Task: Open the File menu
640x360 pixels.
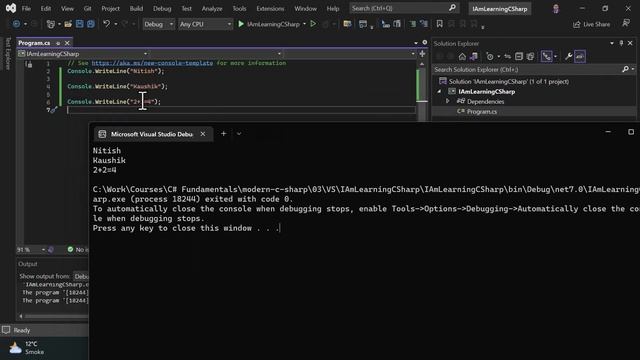Action: coord(26,8)
